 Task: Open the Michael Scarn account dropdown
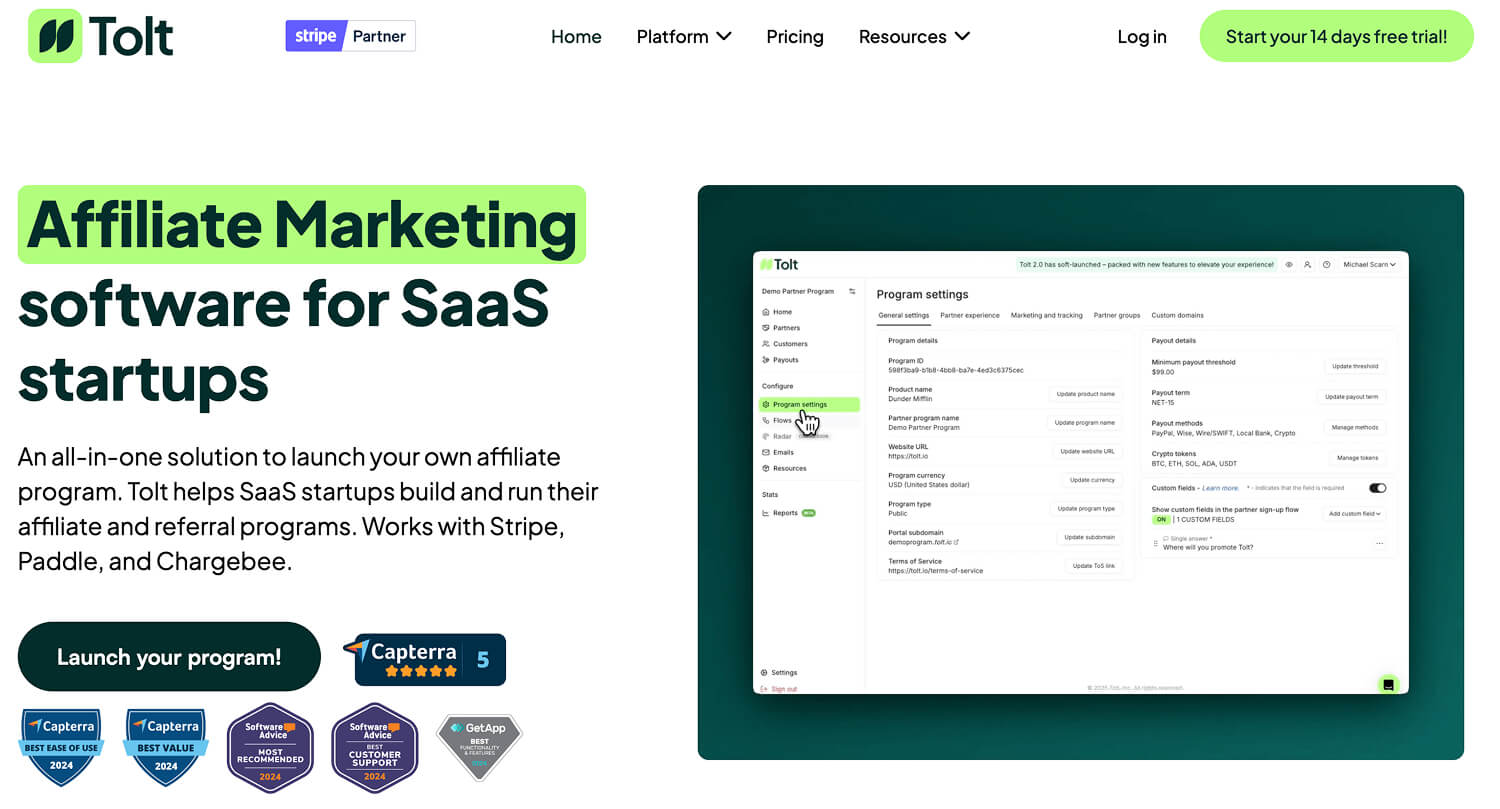[1369, 265]
